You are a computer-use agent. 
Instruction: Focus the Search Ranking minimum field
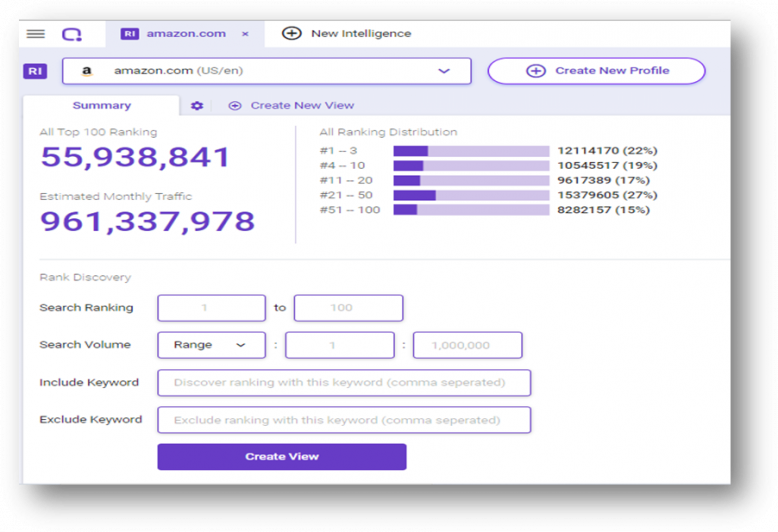tap(211, 308)
